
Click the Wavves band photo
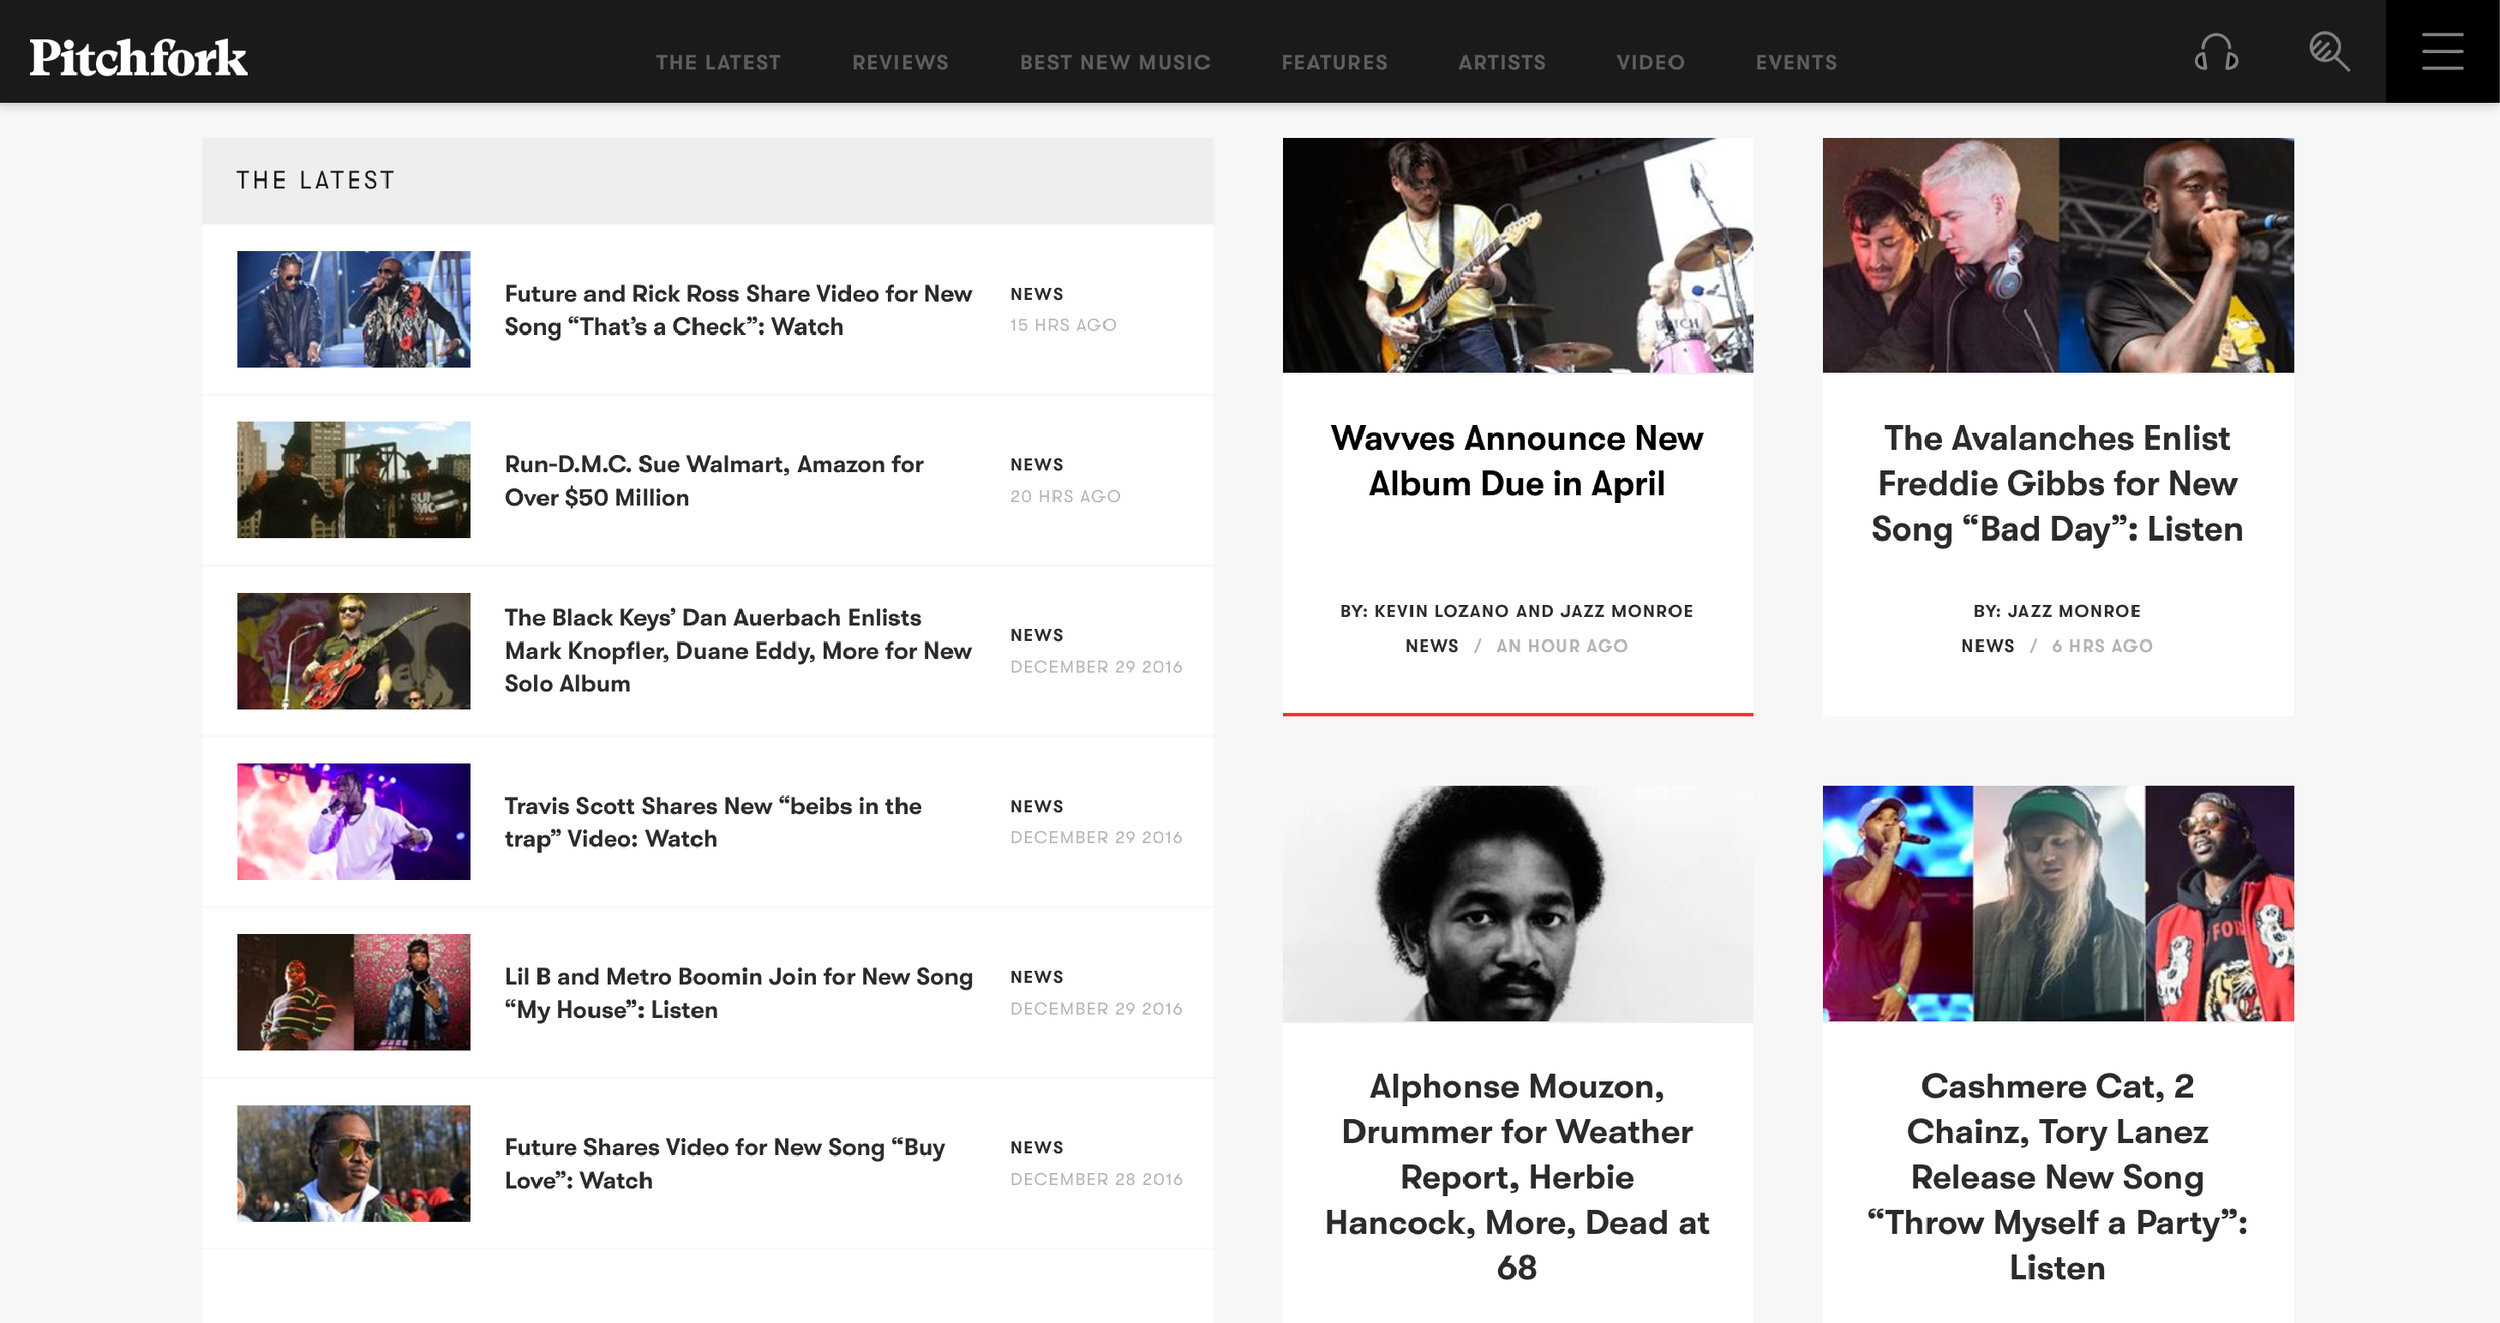click(1518, 255)
